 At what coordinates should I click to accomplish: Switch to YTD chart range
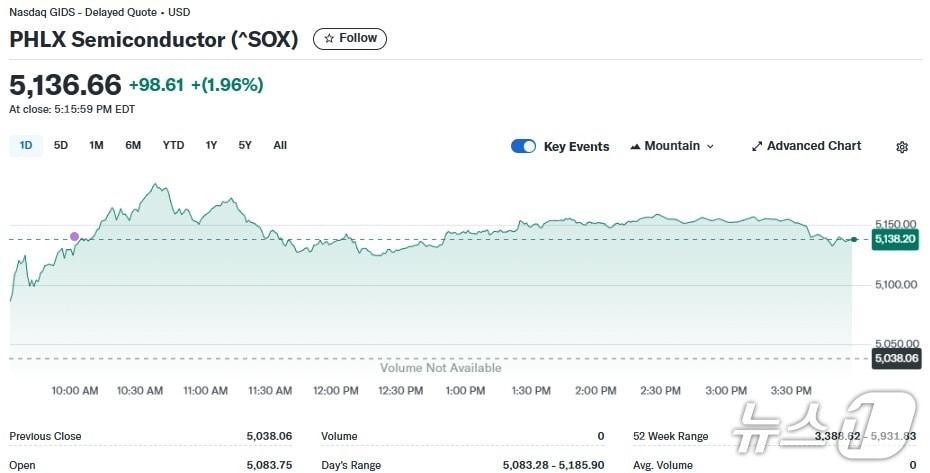click(173, 145)
